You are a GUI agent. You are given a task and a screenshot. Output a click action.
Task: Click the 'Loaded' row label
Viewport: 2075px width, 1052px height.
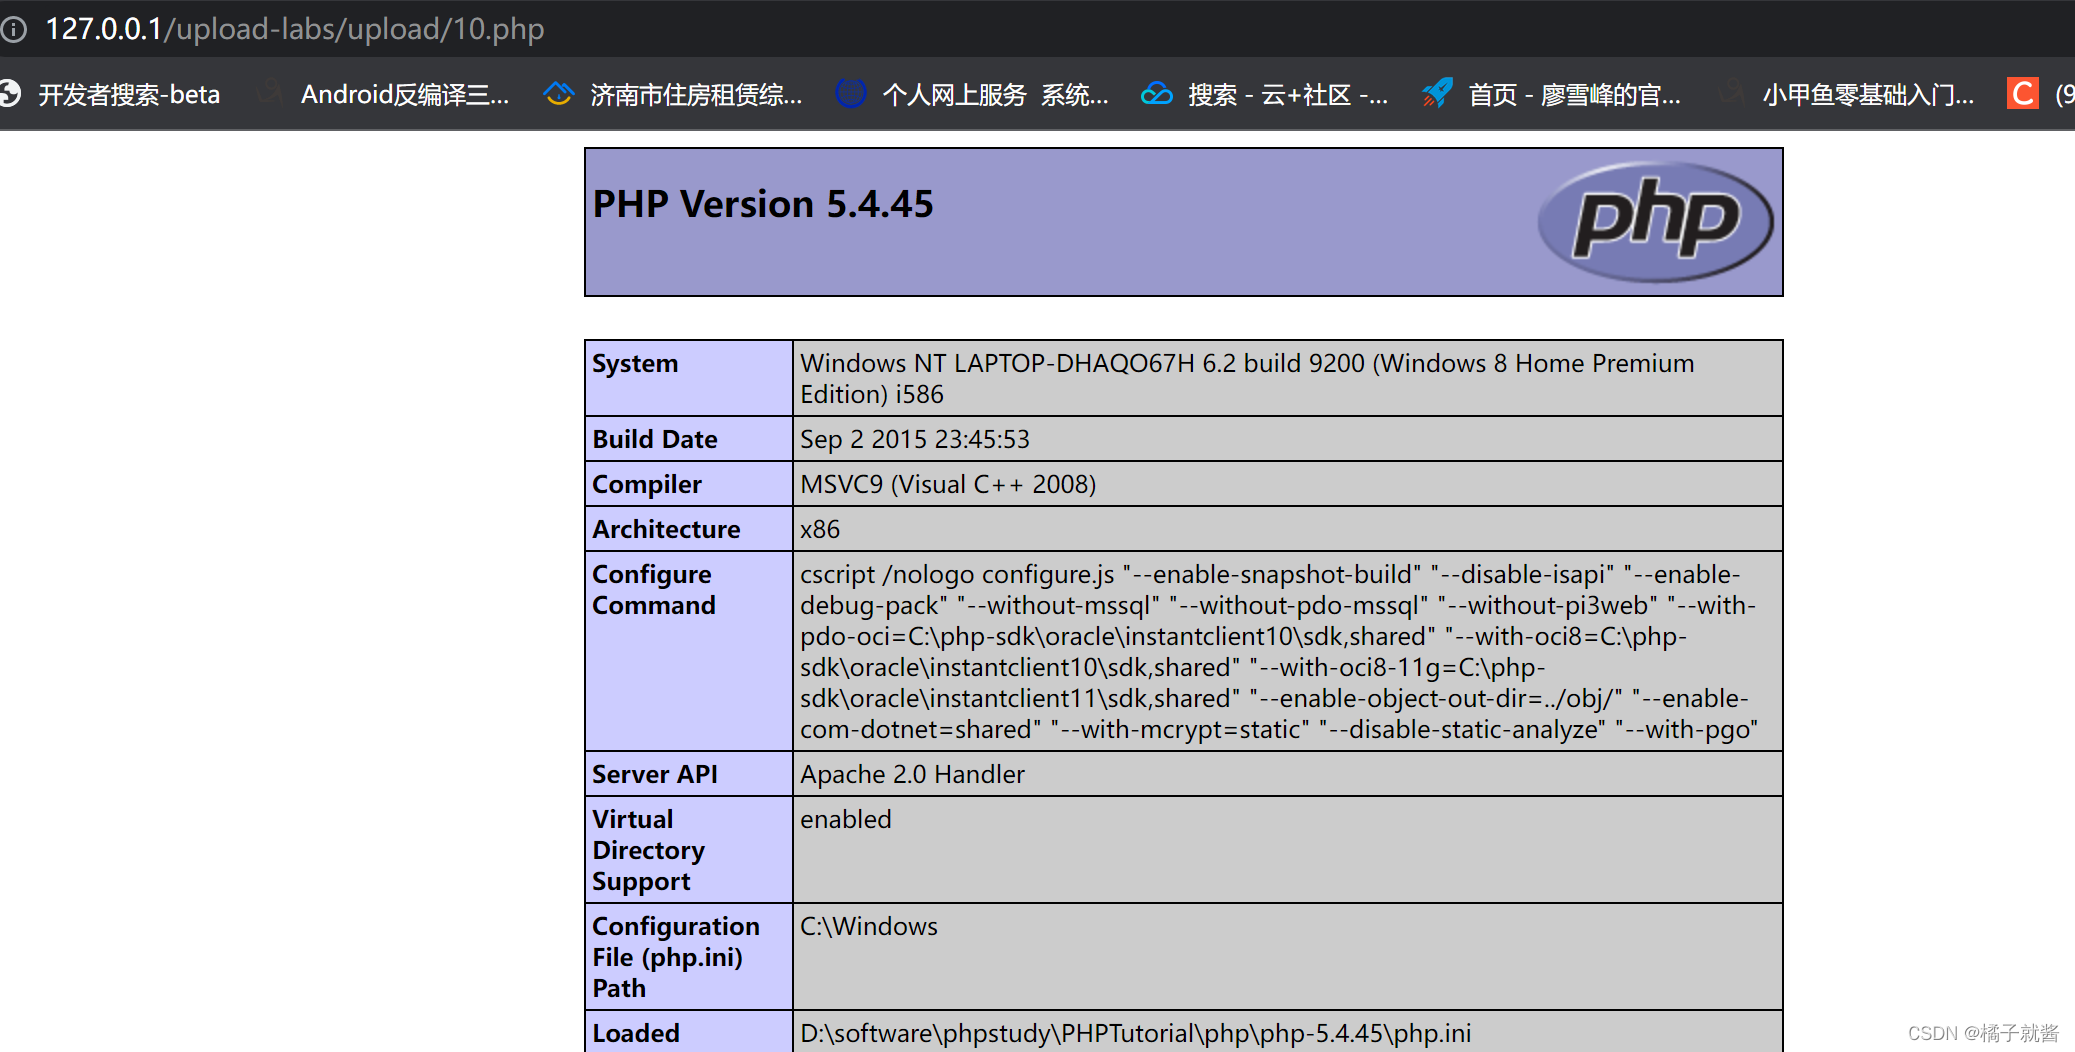point(636,1034)
